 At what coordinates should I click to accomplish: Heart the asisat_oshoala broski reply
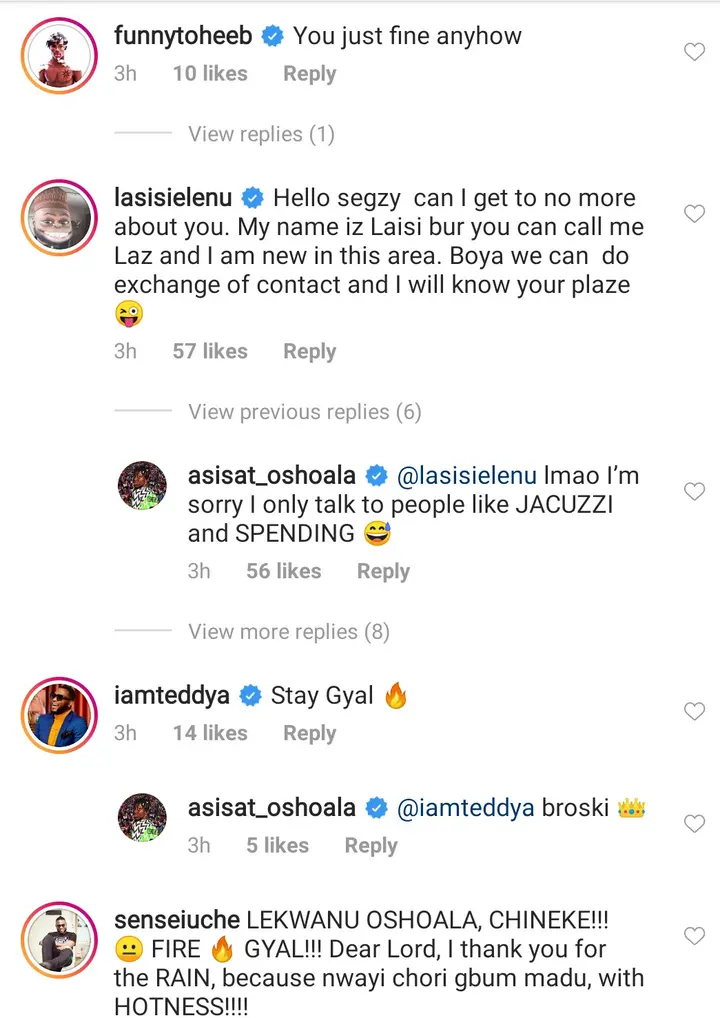click(x=694, y=823)
